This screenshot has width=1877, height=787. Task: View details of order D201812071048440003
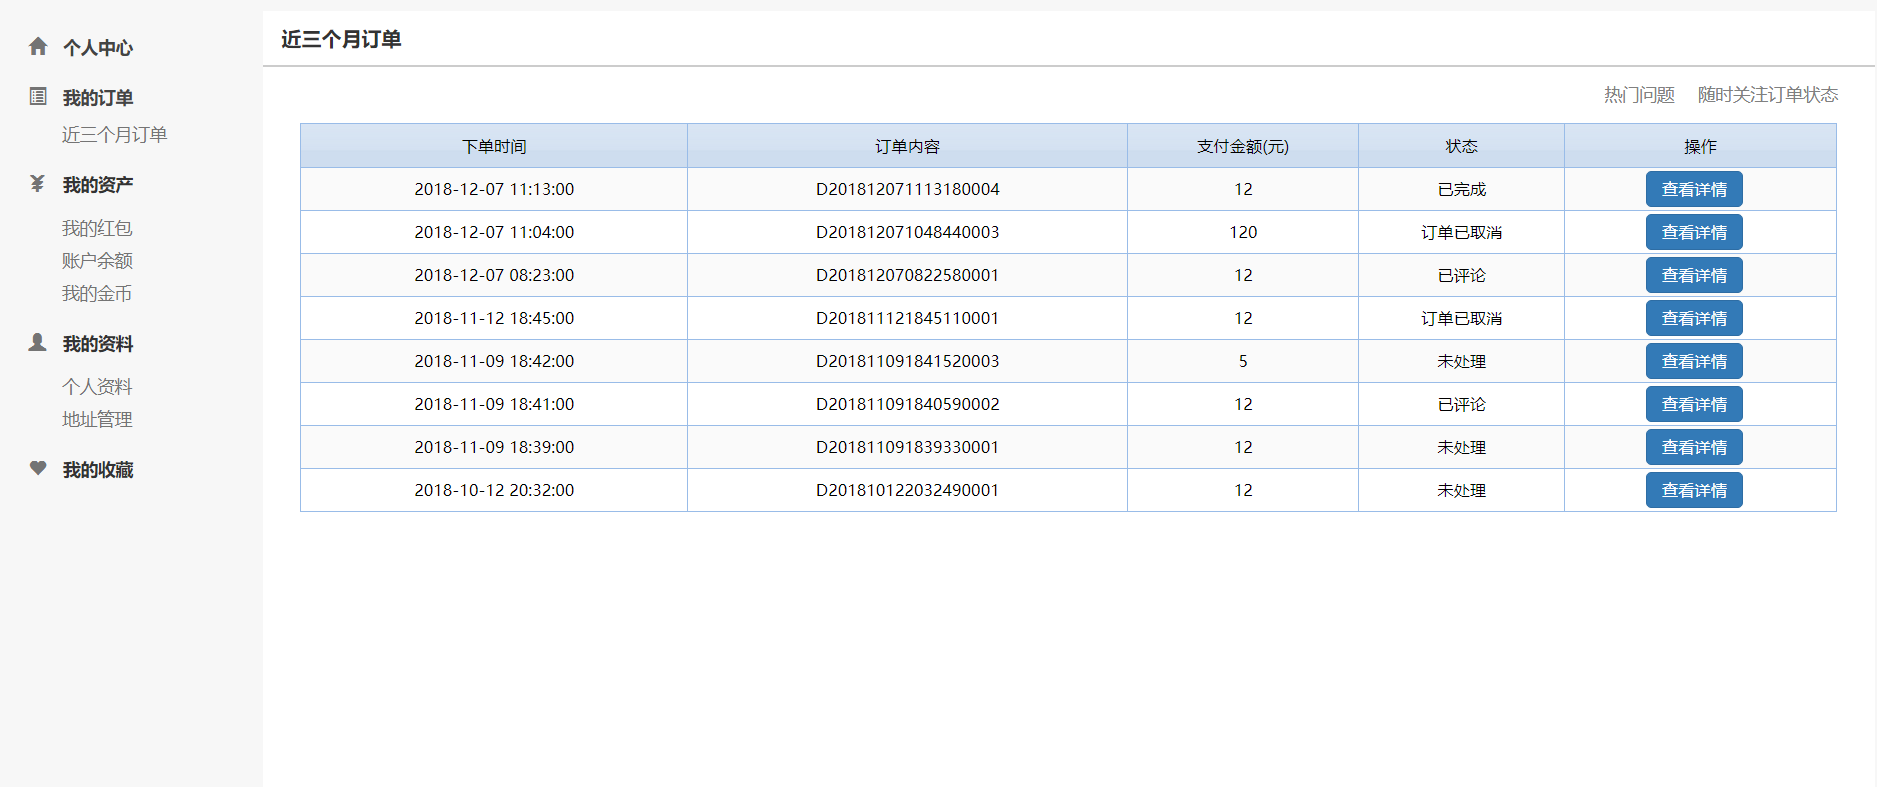coord(1694,232)
